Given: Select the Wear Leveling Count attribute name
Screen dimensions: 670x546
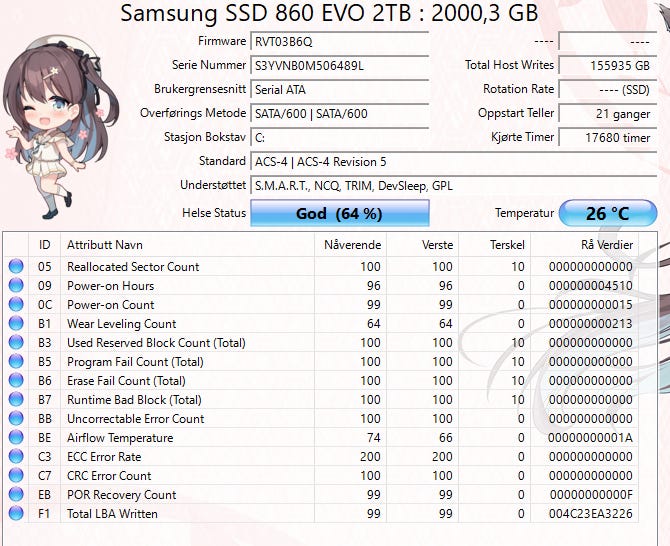Looking at the screenshot, I should tap(121, 323).
